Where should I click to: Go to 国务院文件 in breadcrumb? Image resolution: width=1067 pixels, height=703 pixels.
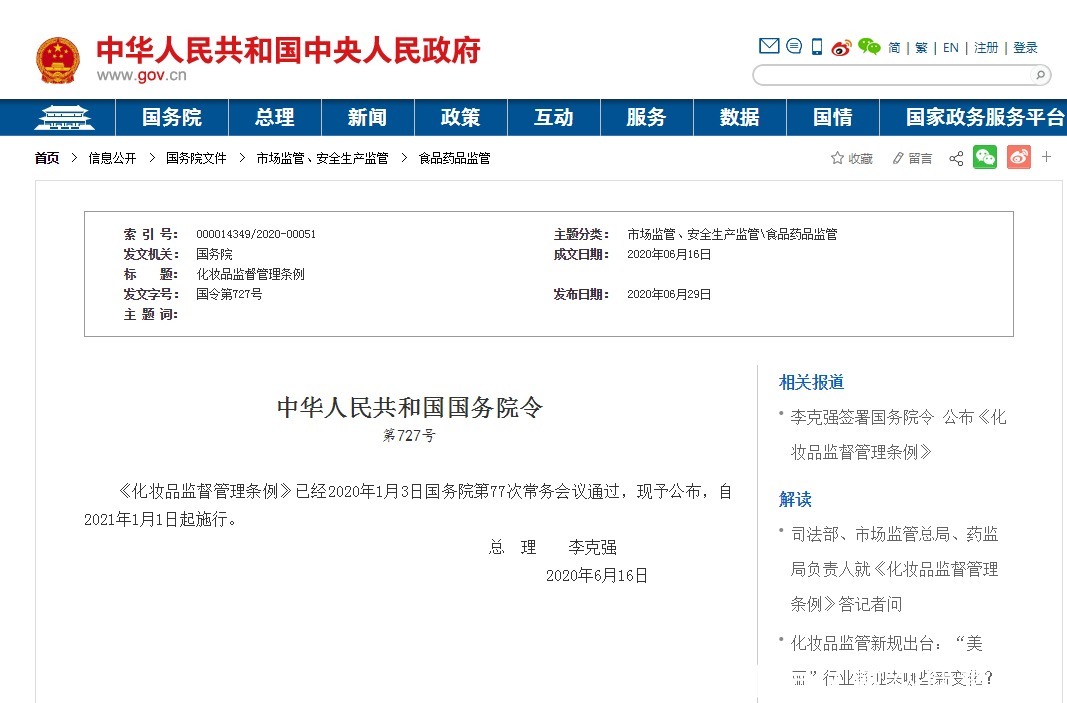click(x=196, y=159)
